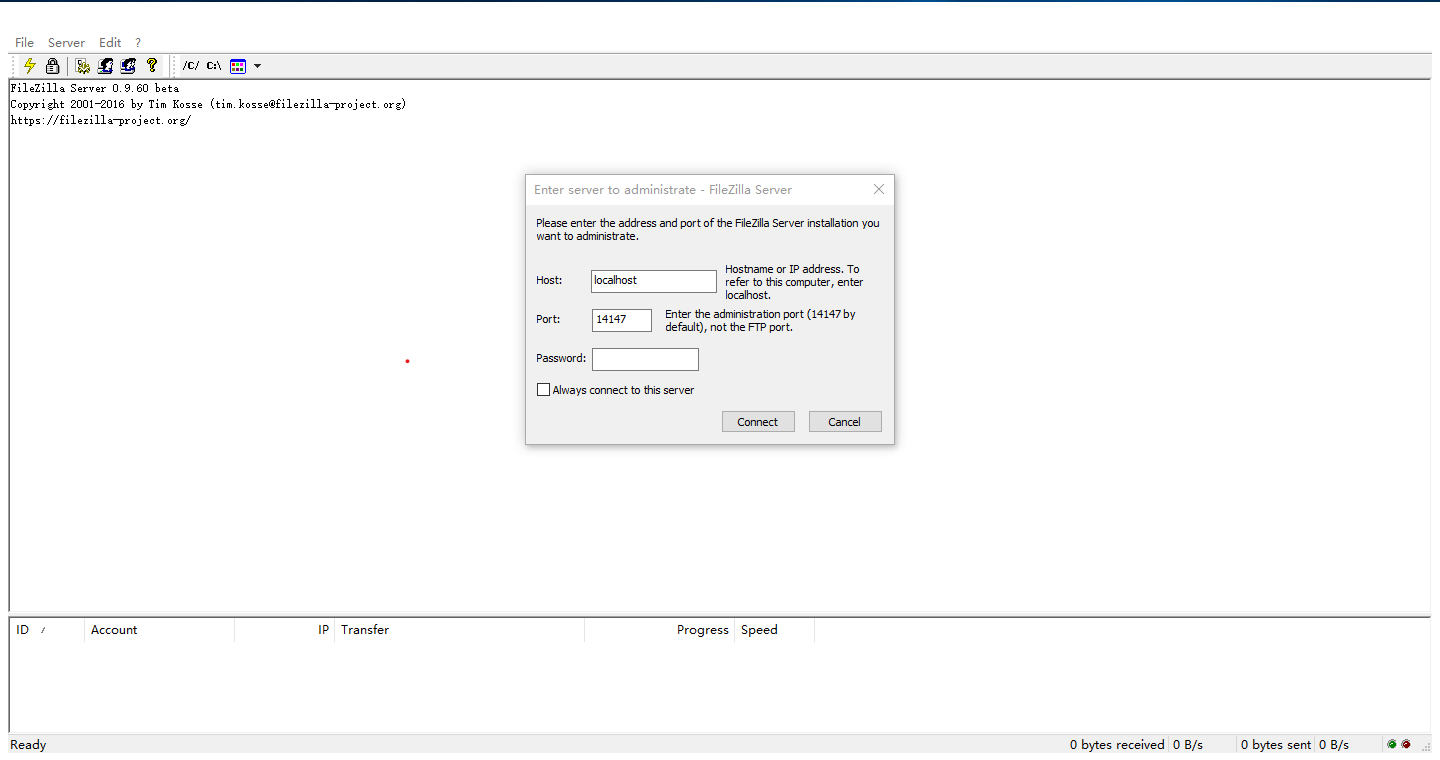Click the Copyright 2001-2016 Tim Kosse log line

click(208, 104)
